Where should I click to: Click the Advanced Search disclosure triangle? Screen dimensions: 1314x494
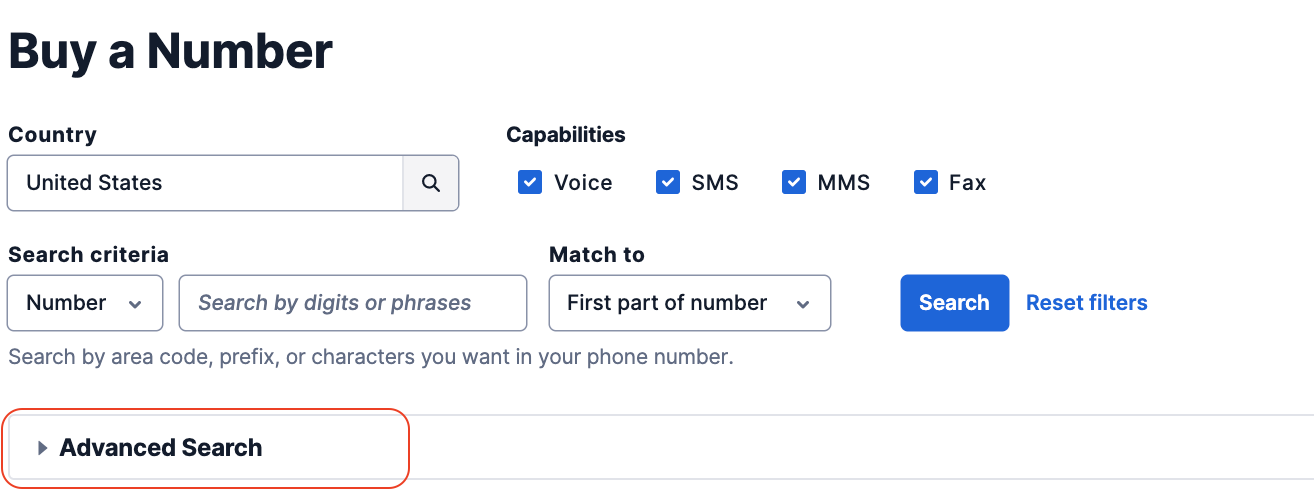coord(43,448)
